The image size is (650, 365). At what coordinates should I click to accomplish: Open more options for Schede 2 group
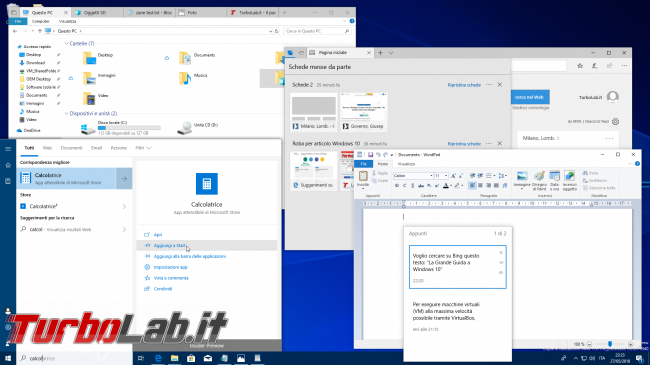point(488,85)
